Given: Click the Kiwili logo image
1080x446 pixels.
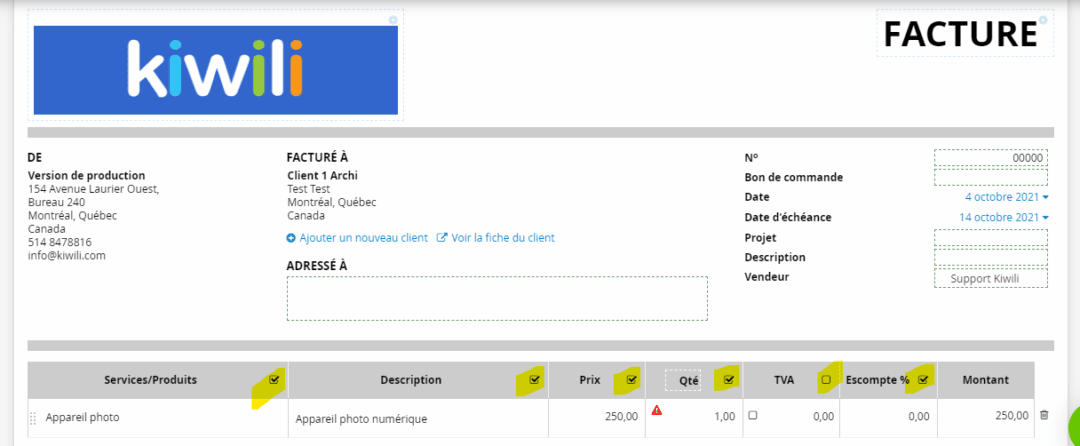Looking at the screenshot, I should [x=216, y=70].
